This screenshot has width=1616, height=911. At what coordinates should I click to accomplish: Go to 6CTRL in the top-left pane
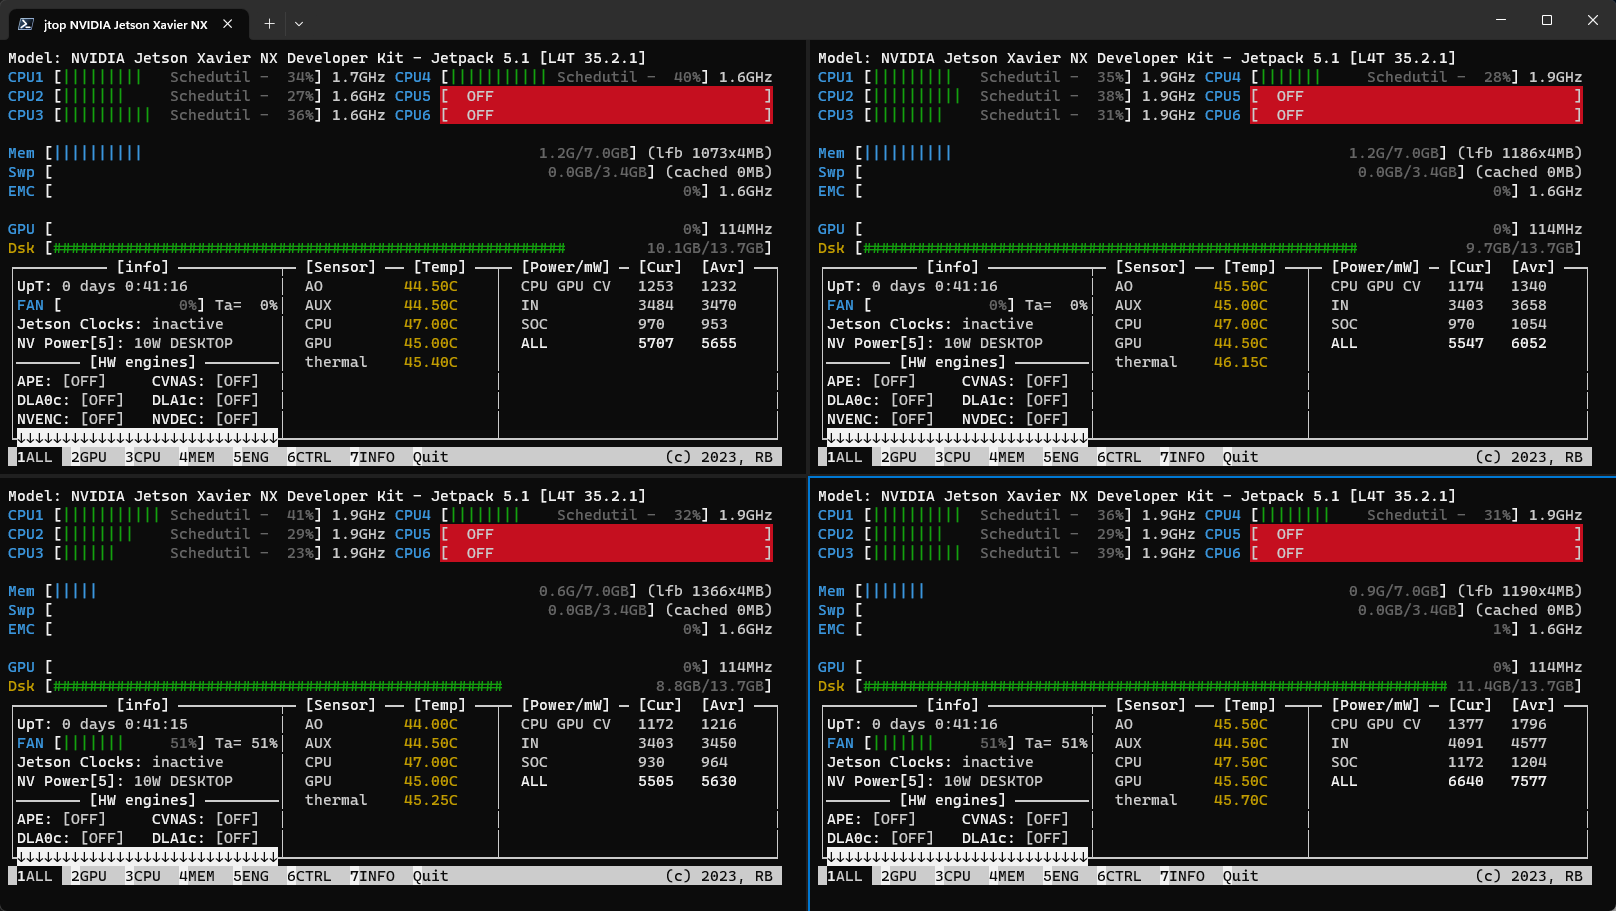tap(309, 457)
